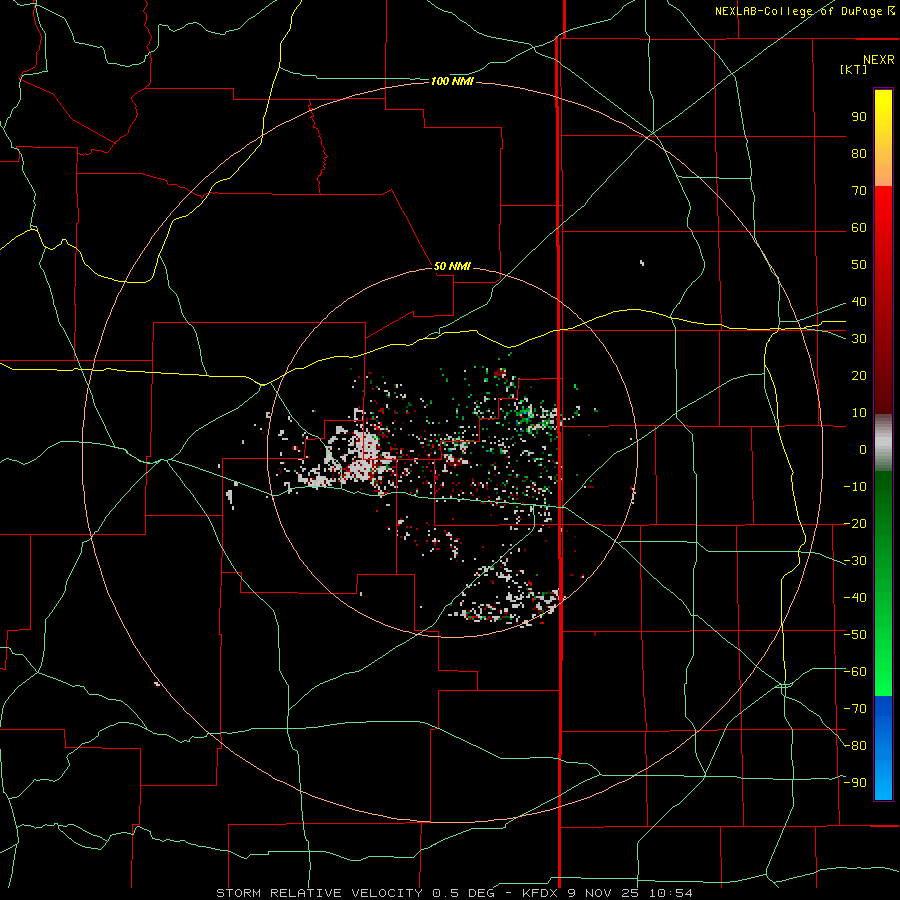Click the -10 value on the velocity scale
Image resolution: width=900 pixels, height=900 pixels.
(x=855, y=487)
